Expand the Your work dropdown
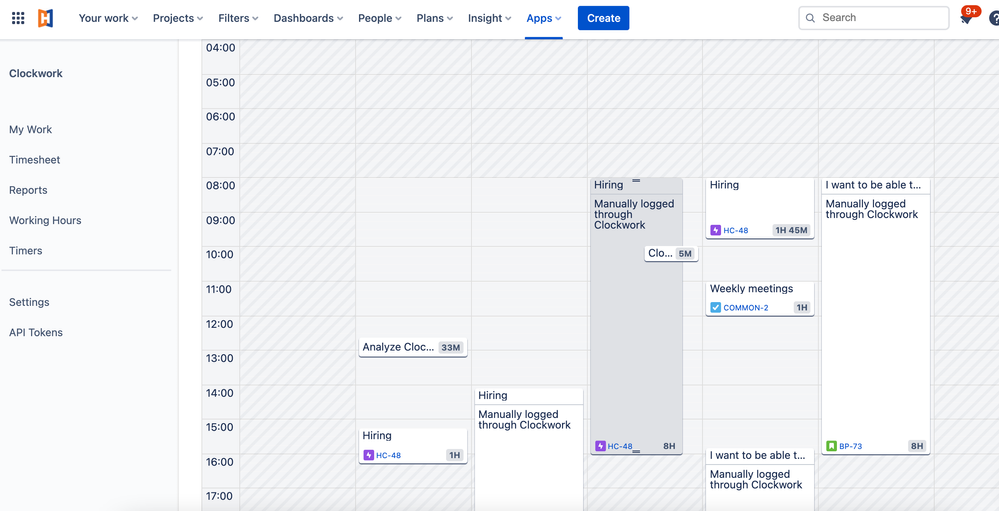The width and height of the screenshot is (999, 511). point(108,18)
